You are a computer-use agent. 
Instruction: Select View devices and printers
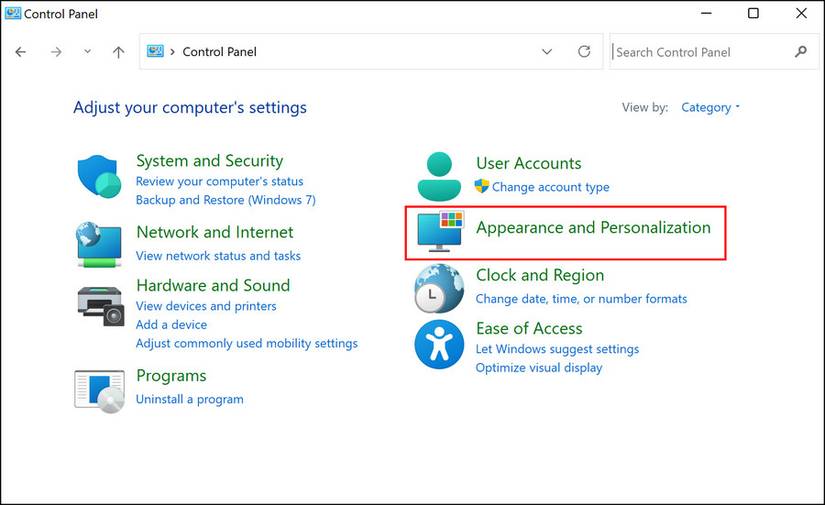click(206, 306)
